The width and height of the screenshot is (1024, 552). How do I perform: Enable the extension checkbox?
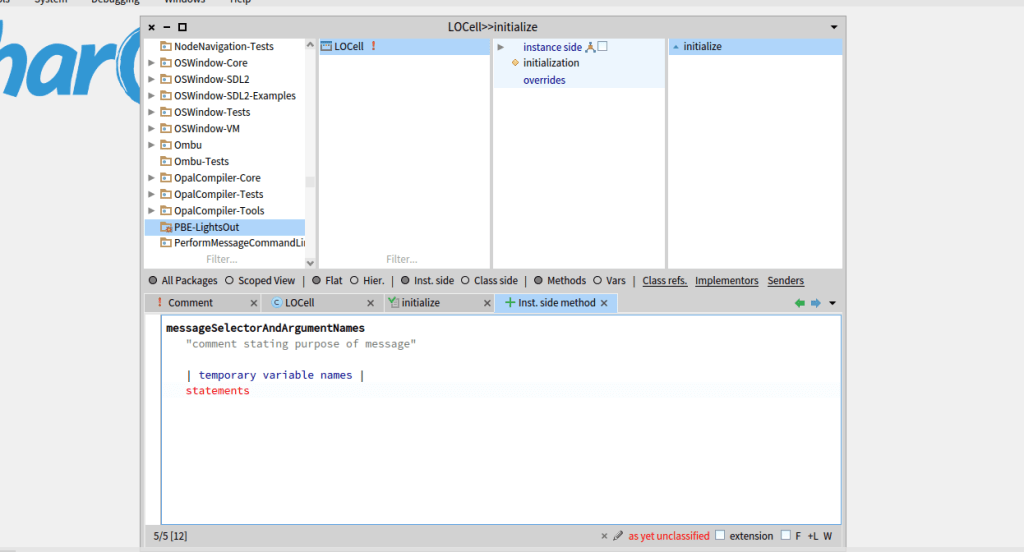[x=720, y=536]
